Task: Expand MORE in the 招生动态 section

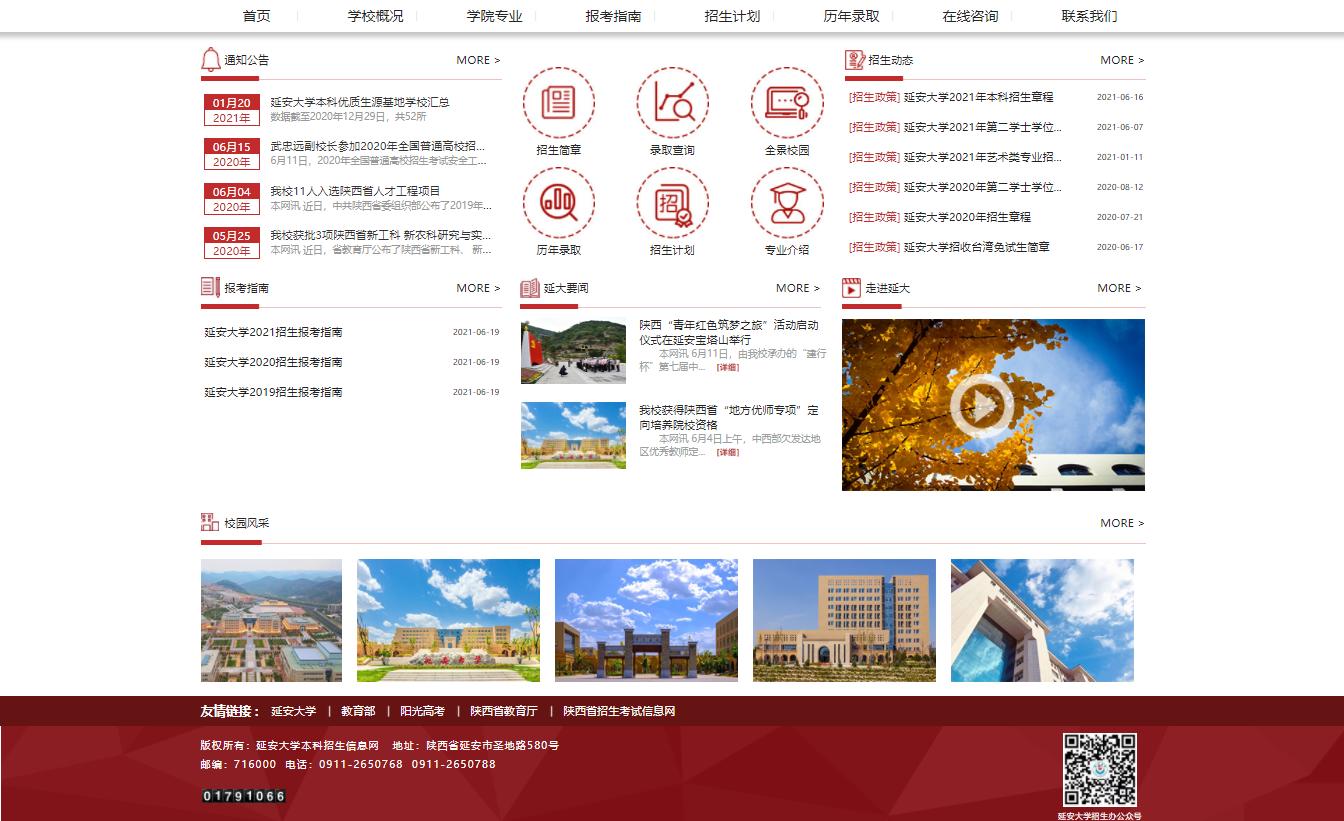Action: [1122, 60]
